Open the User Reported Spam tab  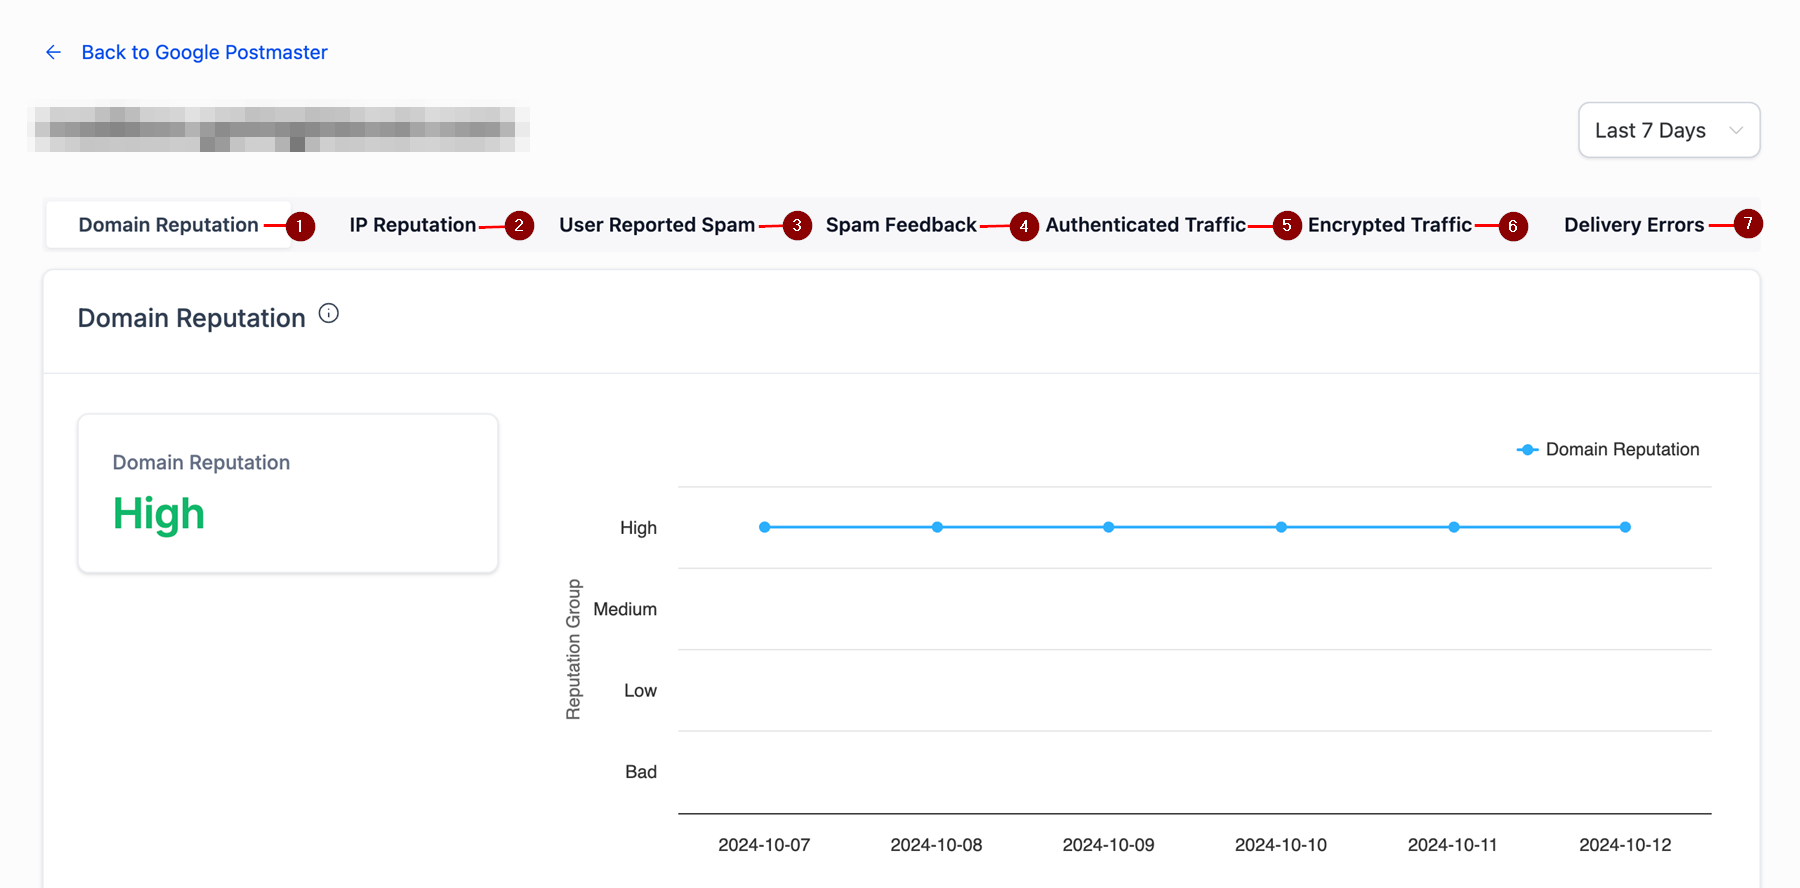[656, 225]
